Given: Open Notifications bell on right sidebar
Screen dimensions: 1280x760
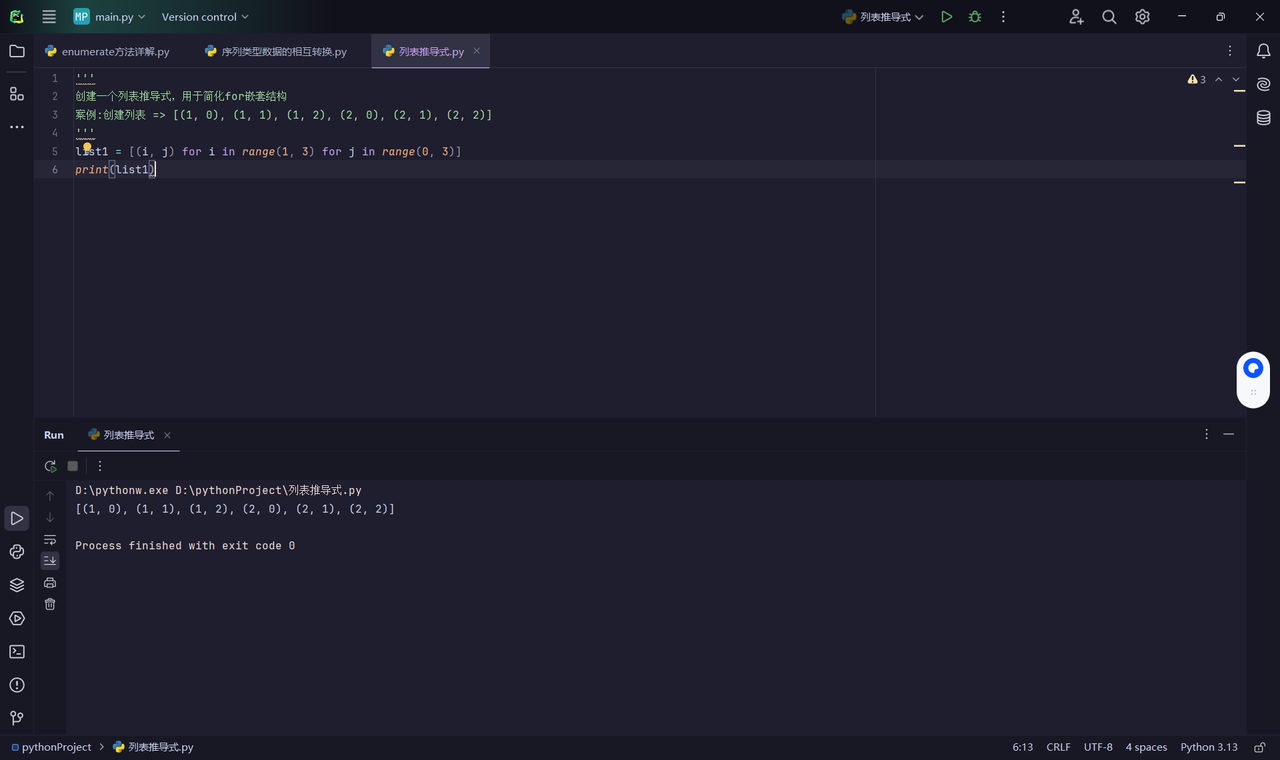Looking at the screenshot, I should point(1263,51).
